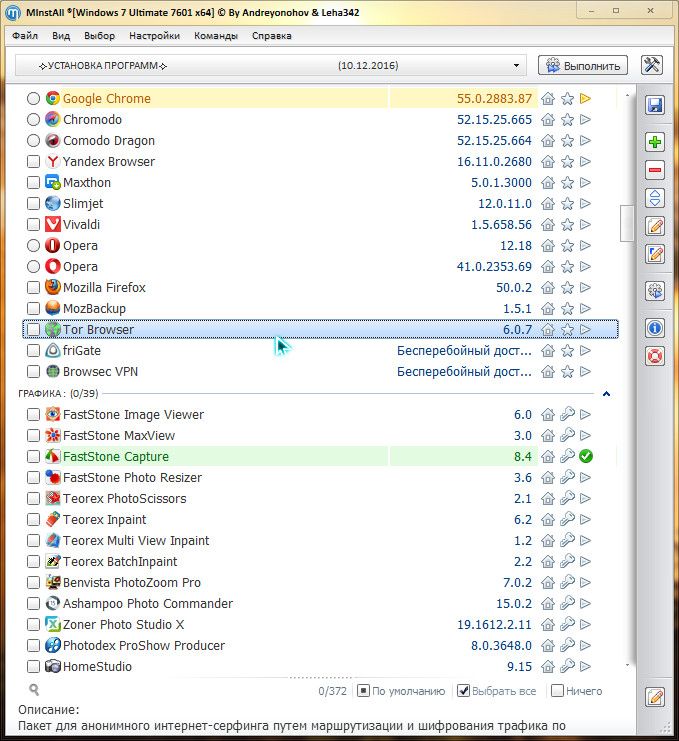Screen dimensions: 679x741
Task: Click home icon in Tor Browser row
Action: 548,330
